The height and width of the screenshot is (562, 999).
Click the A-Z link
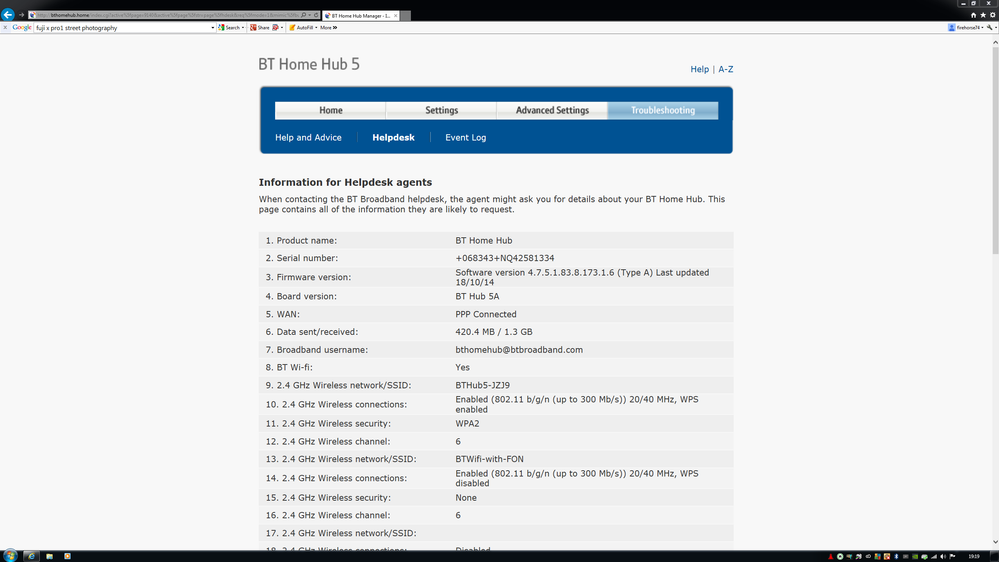[726, 69]
